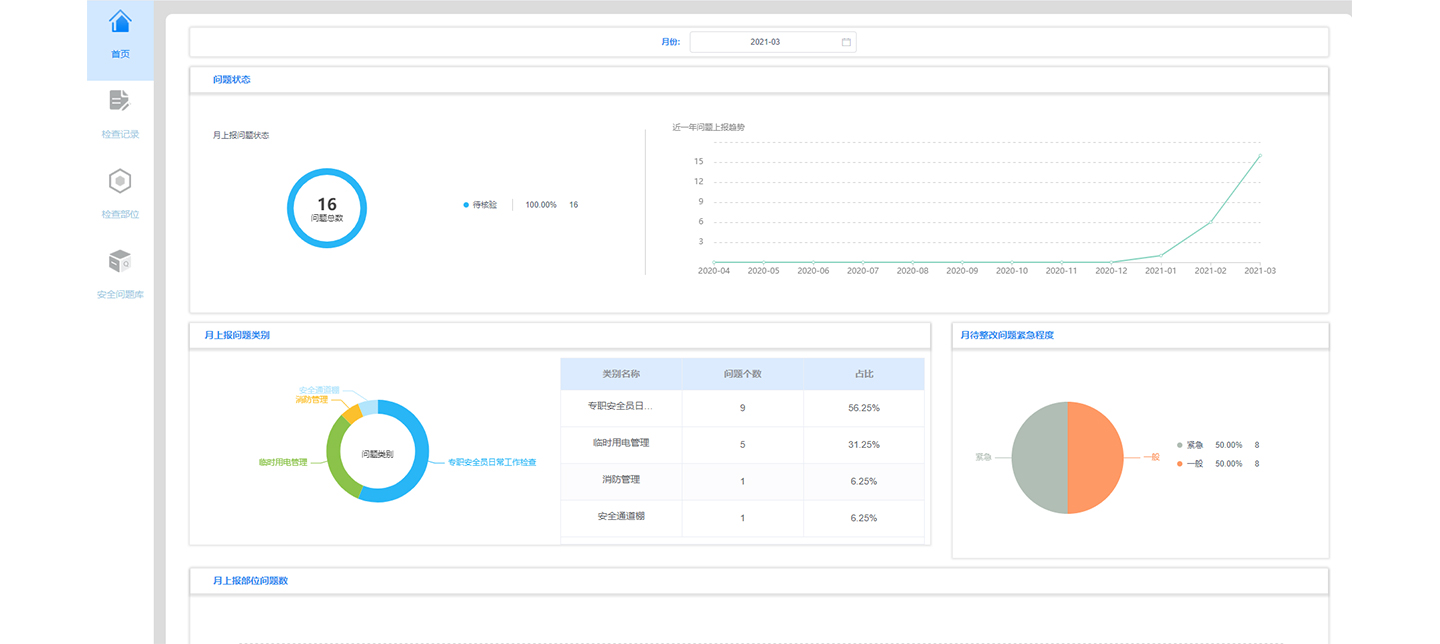Select the 检查部位 sidebar label
1440x644 pixels.
[120, 214]
